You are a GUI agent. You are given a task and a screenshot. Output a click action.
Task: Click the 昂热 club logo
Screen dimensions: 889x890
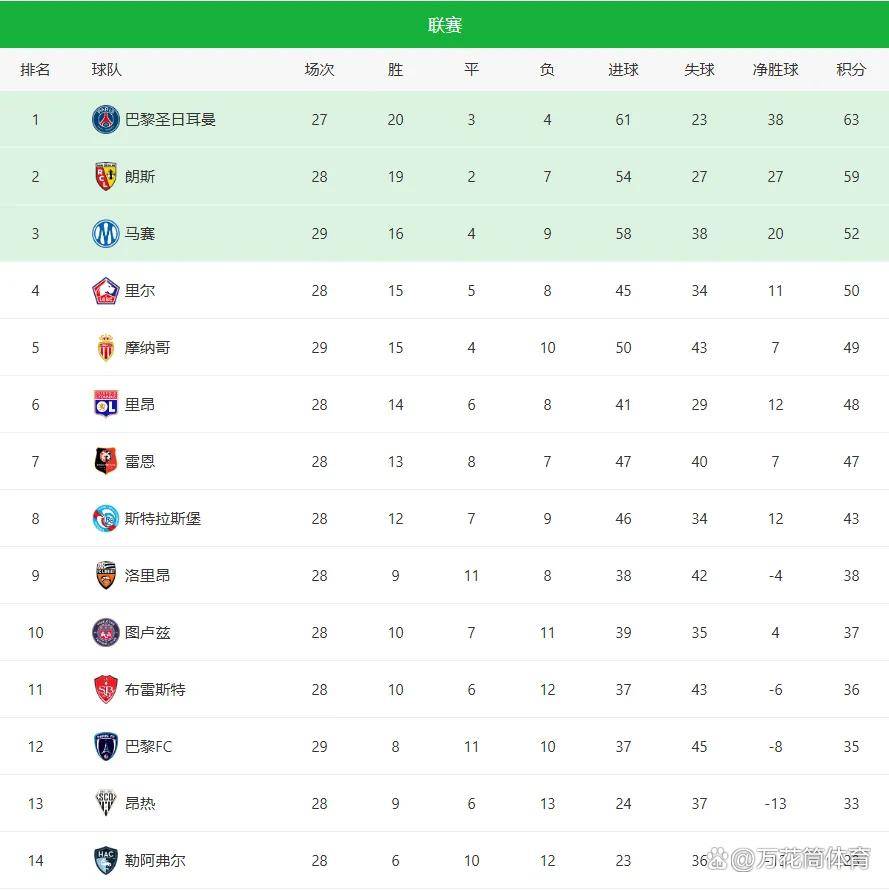106,804
